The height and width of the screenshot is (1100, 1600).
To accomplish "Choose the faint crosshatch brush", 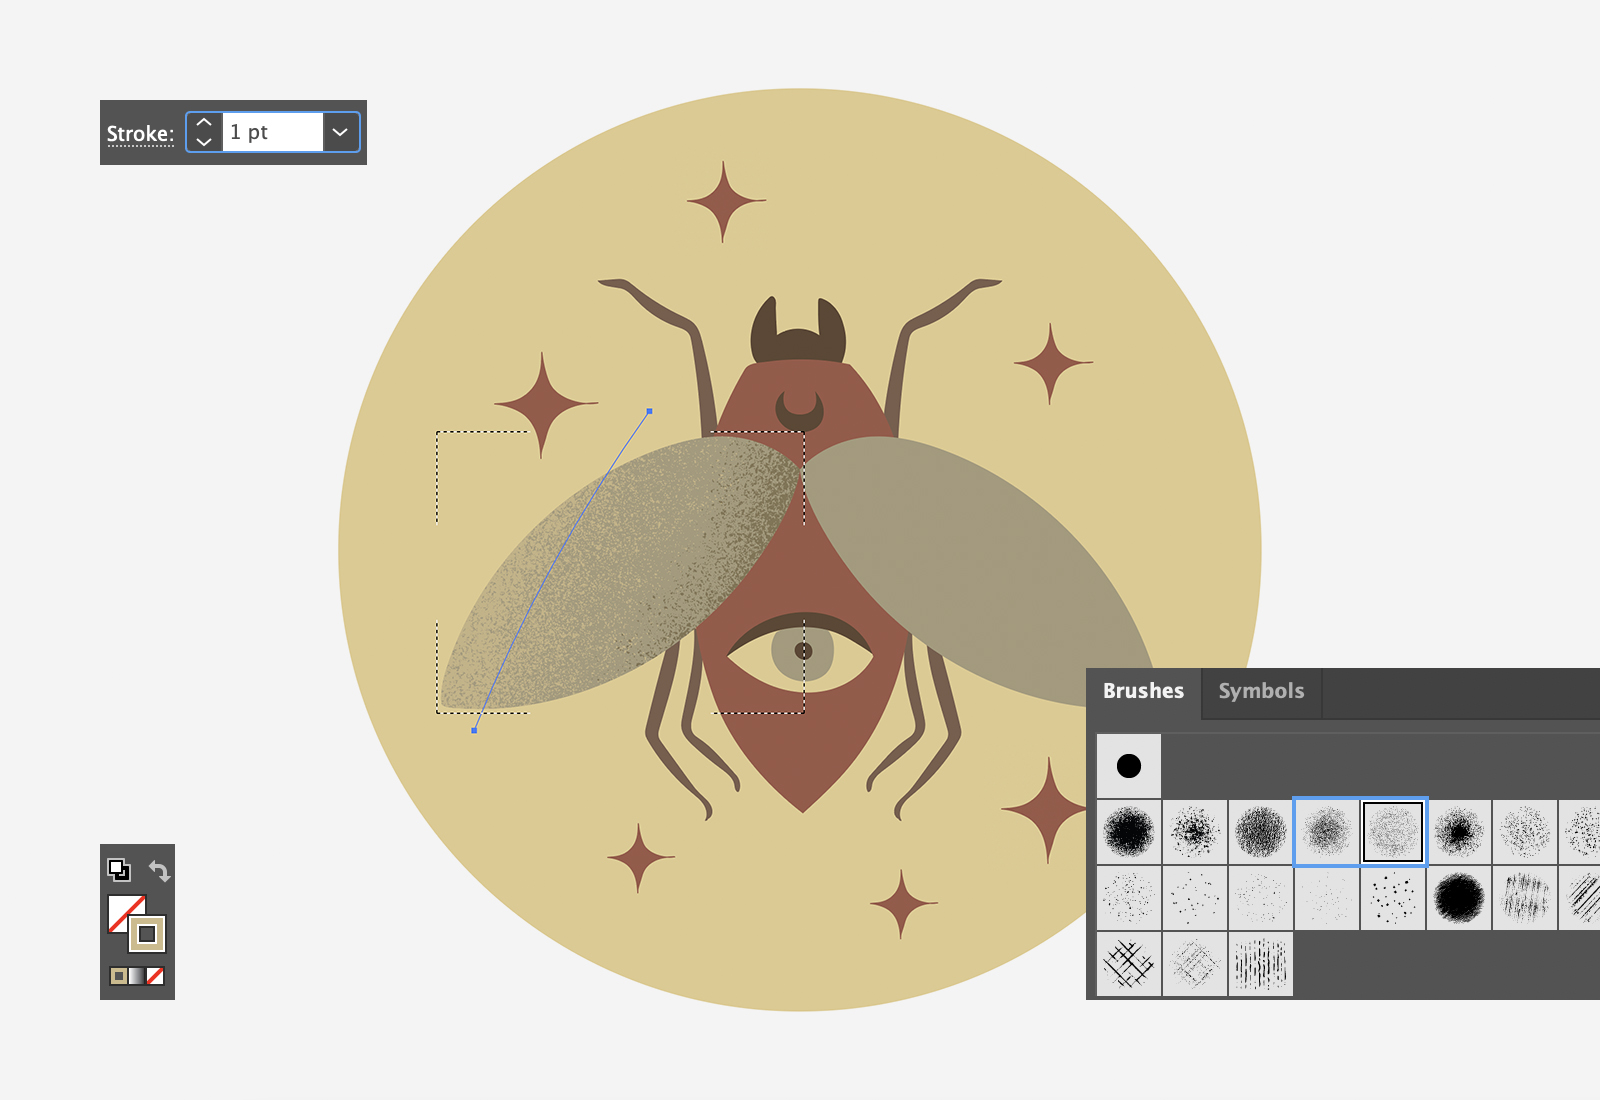I will point(1195,964).
